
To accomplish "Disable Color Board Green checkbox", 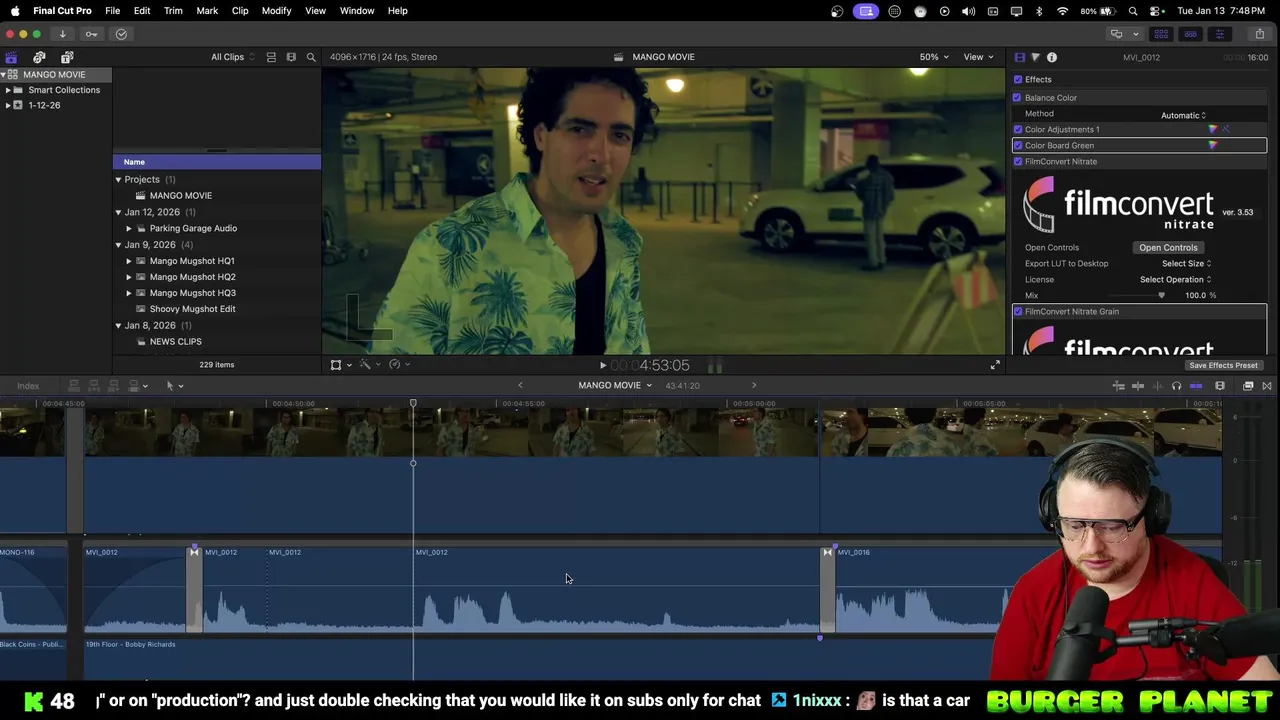I will (x=1018, y=145).
